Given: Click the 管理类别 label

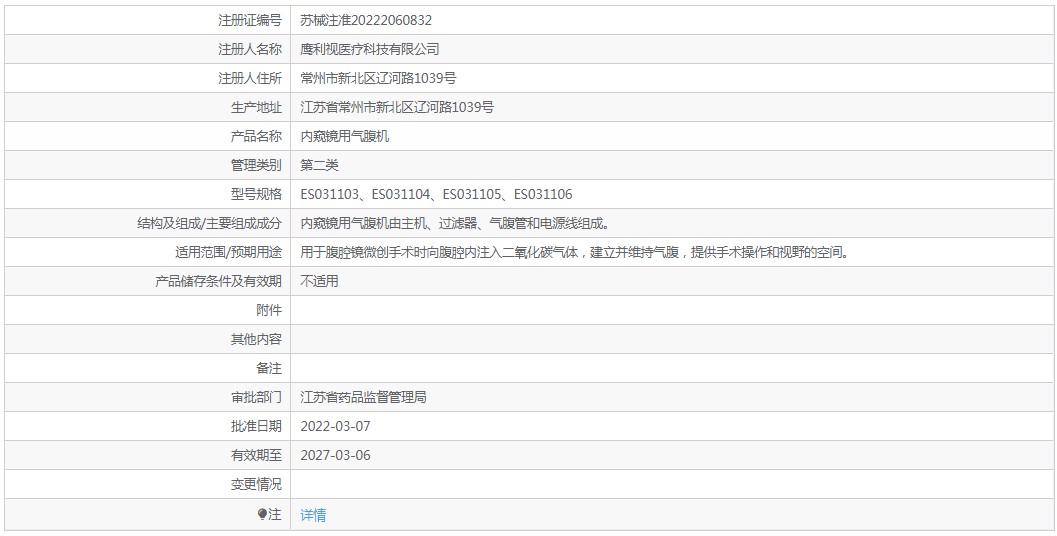Looking at the screenshot, I should pos(256,165).
